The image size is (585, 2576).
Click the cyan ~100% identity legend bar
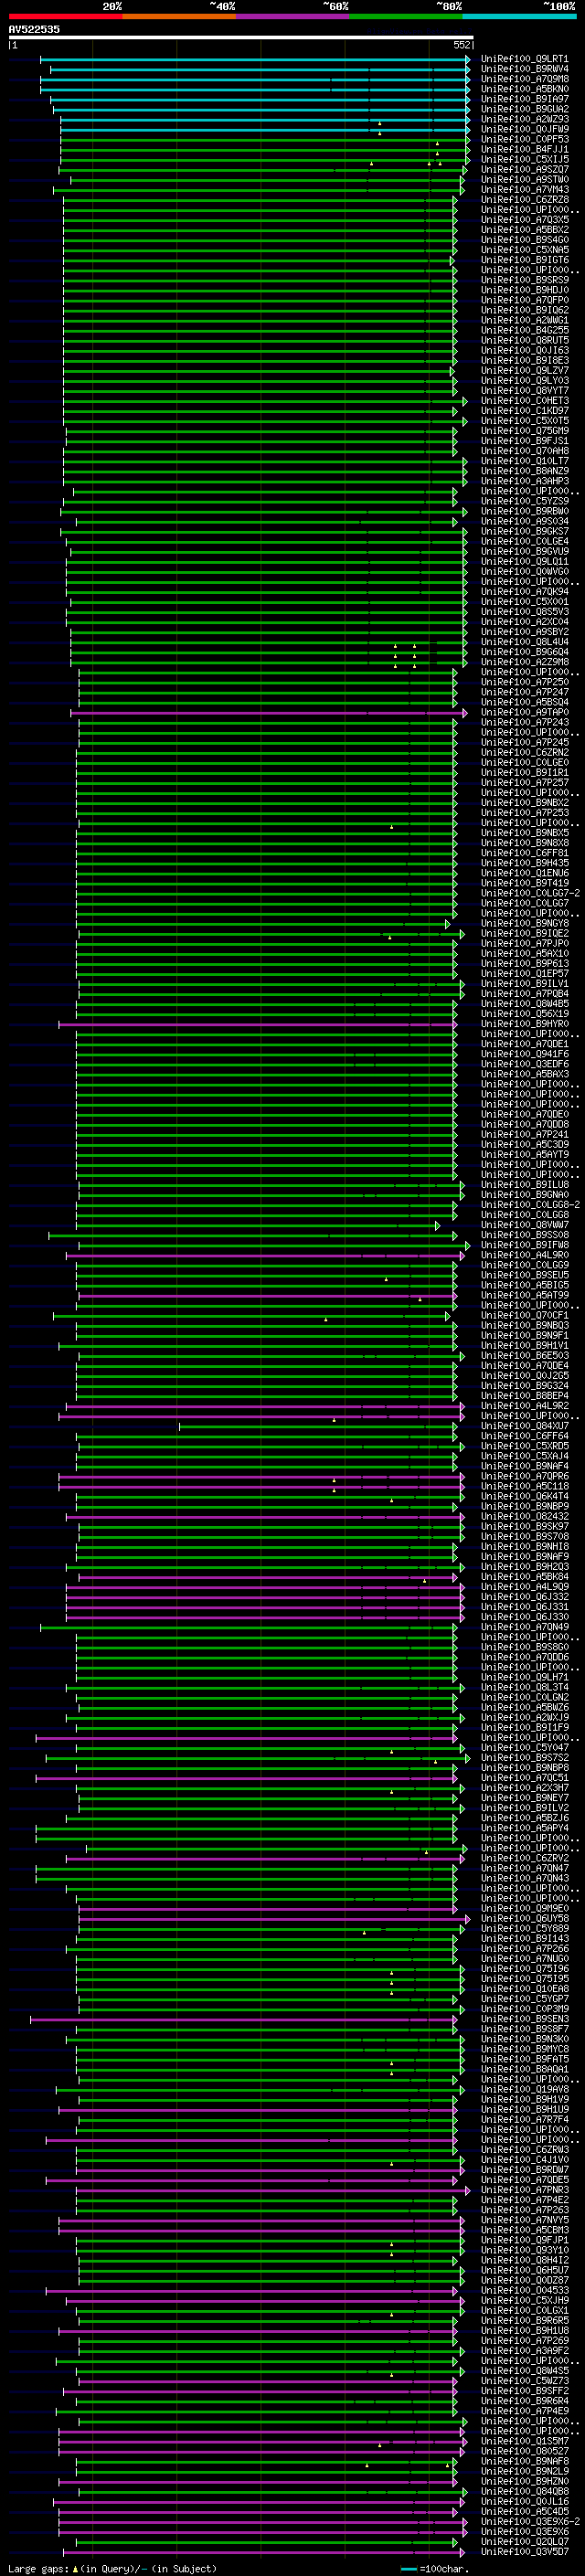coord(520,16)
